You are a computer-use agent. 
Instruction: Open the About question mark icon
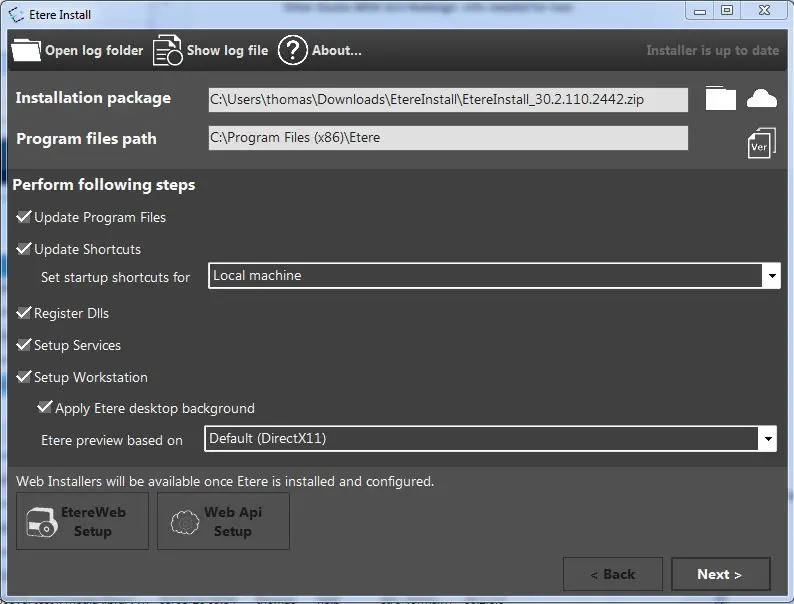[292, 50]
